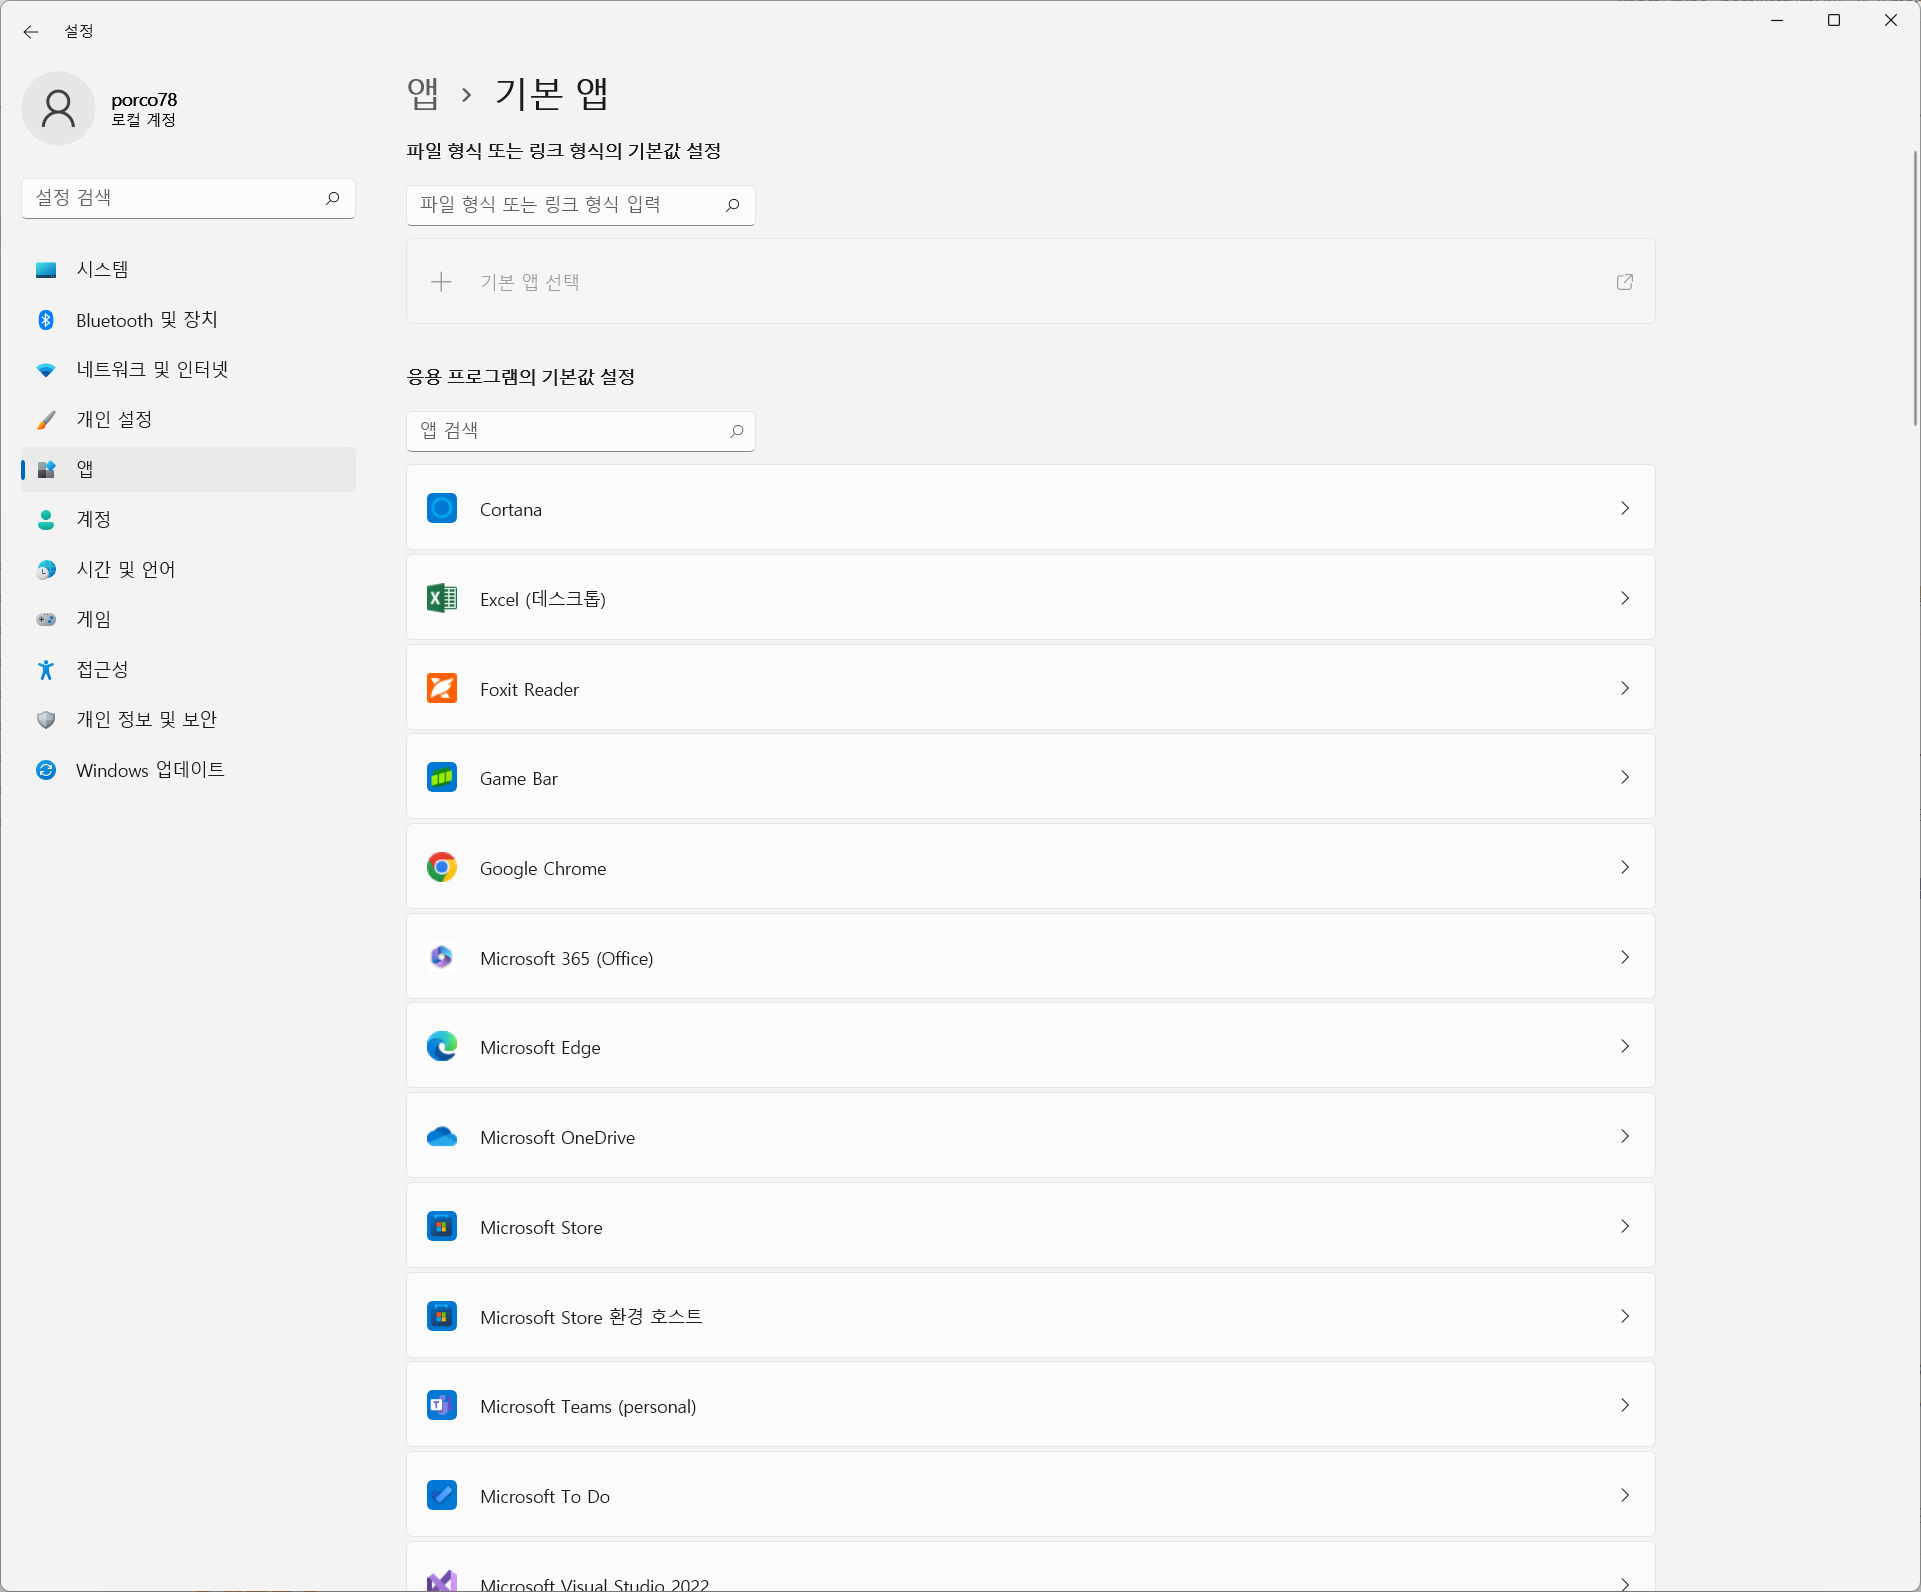Open Foxit Reader row chevron
This screenshot has height=1592, width=1921.
[1625, 688]
